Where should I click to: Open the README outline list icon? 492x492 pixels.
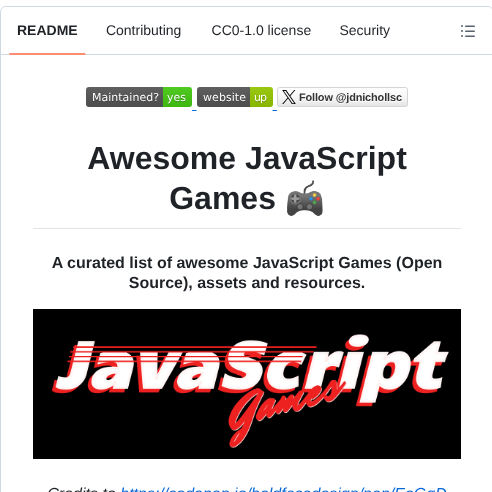click(468, 31)
